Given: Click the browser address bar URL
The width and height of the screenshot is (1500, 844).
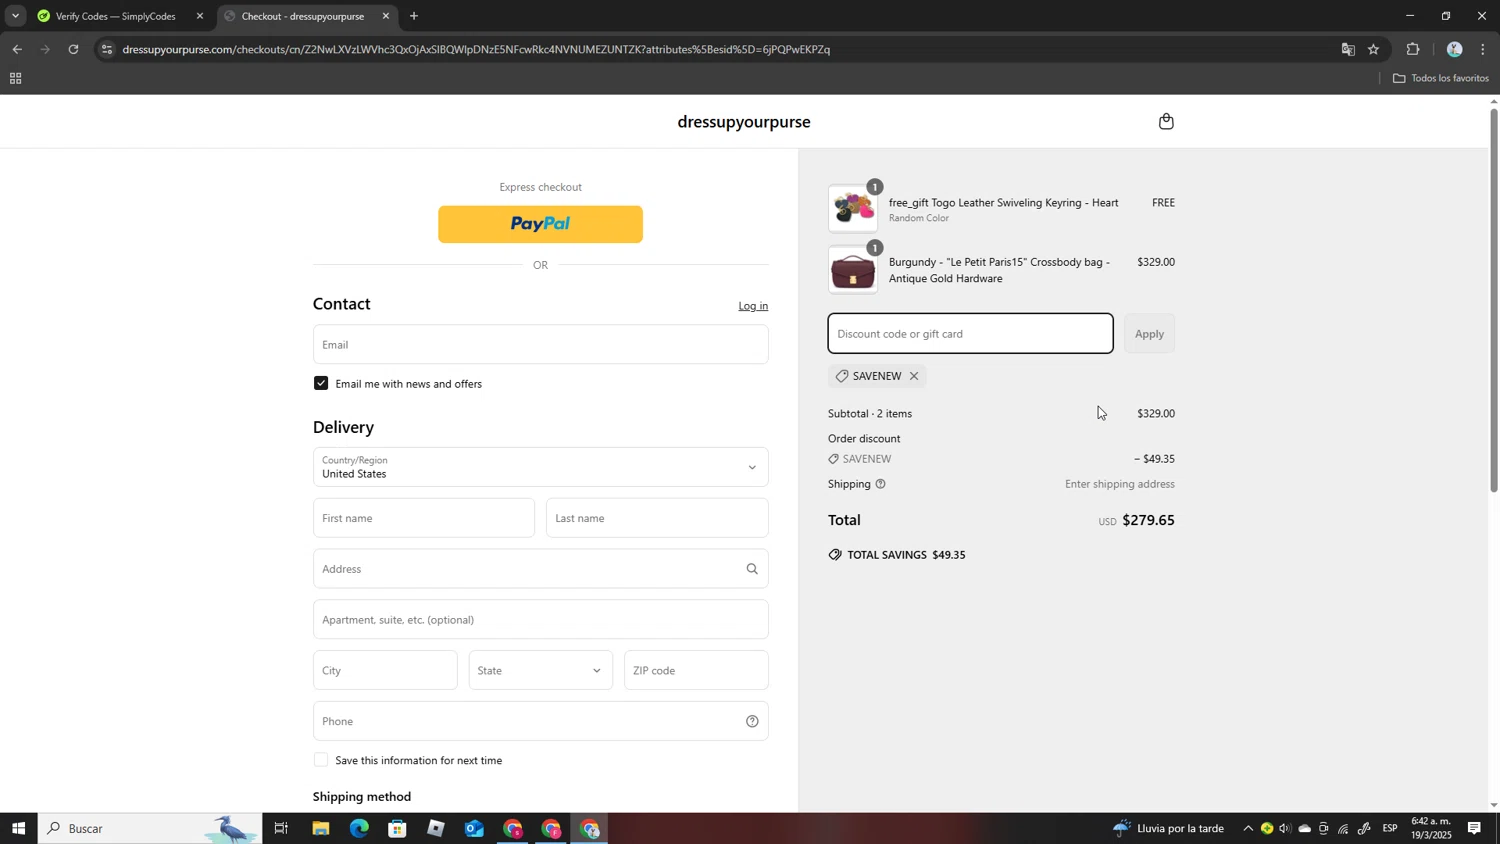Looking at the screenshot, I should point(476,49).
